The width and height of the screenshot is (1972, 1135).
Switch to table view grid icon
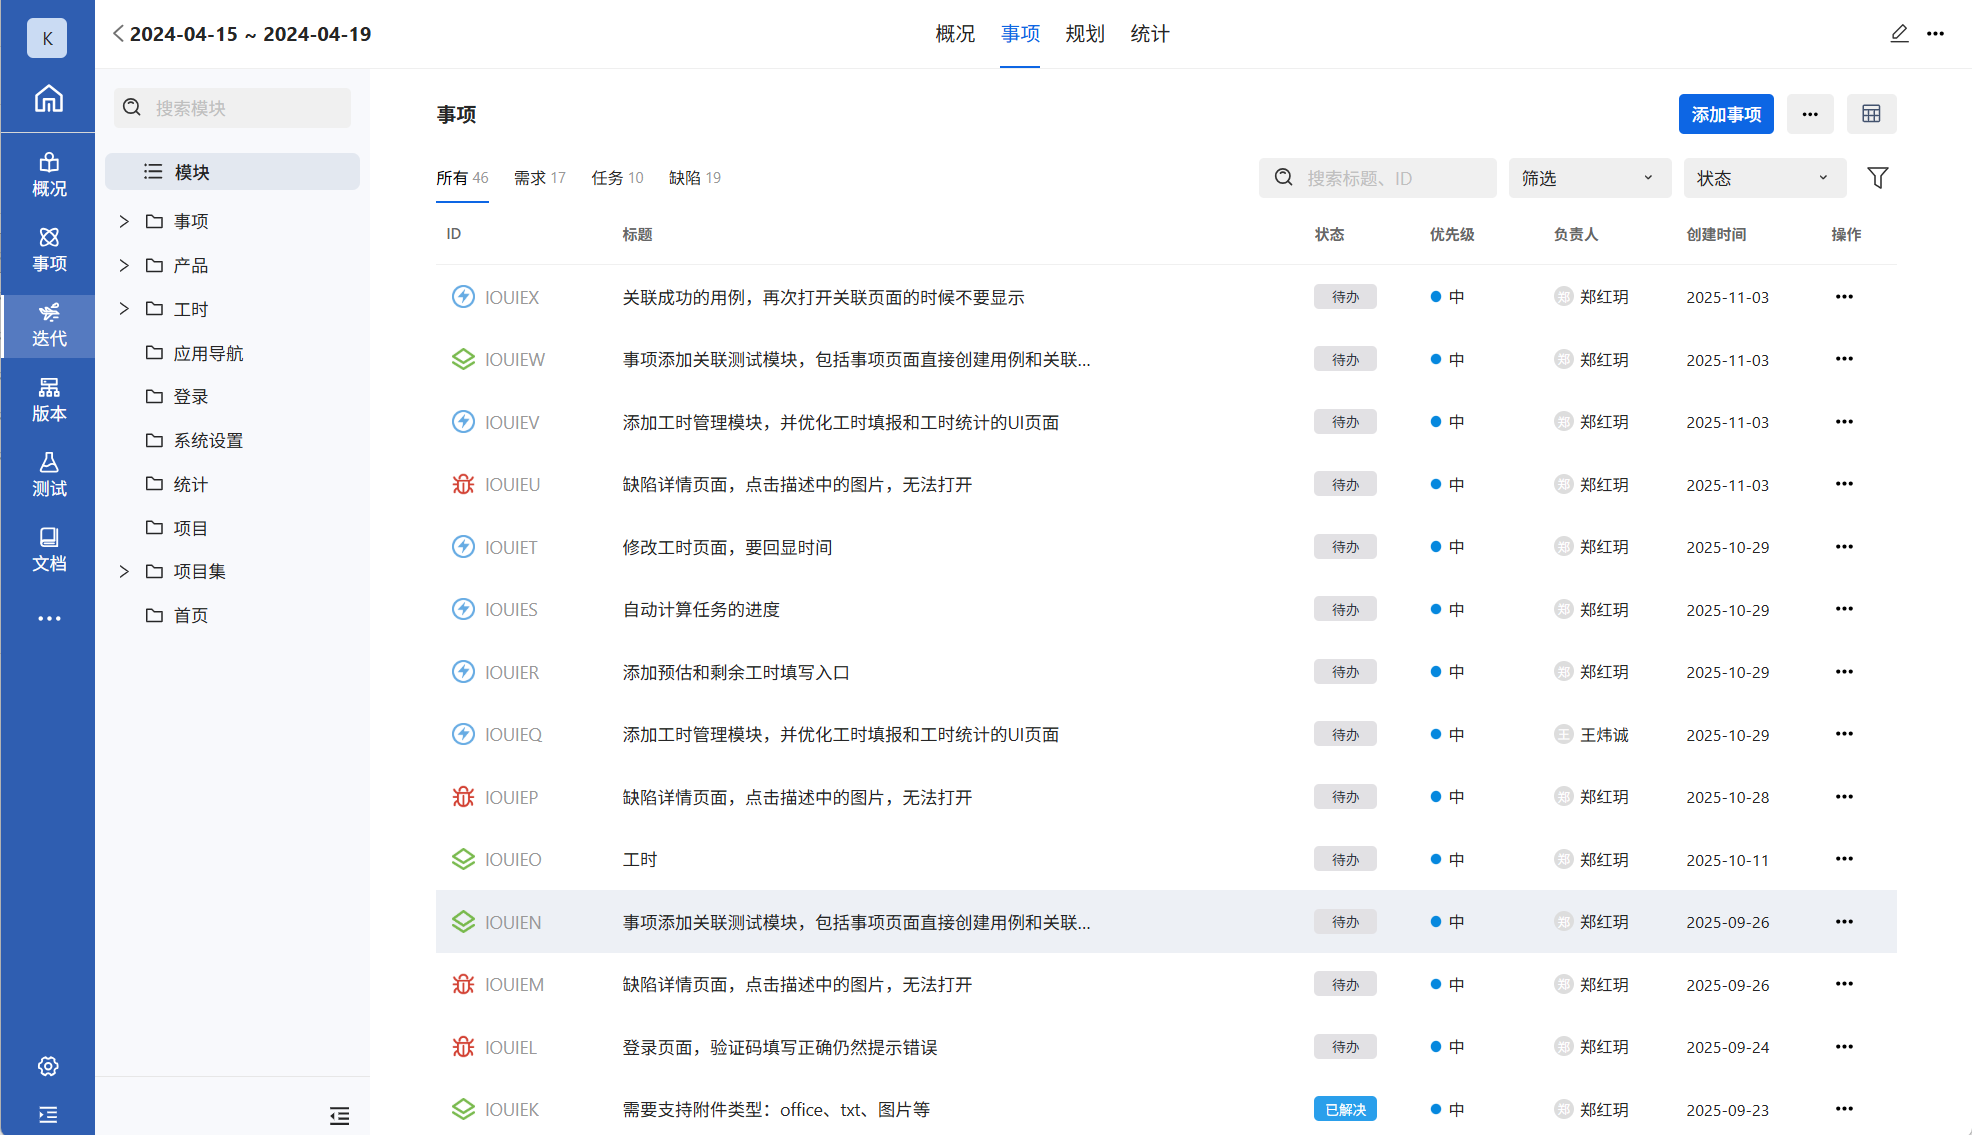click(1871, 114)
